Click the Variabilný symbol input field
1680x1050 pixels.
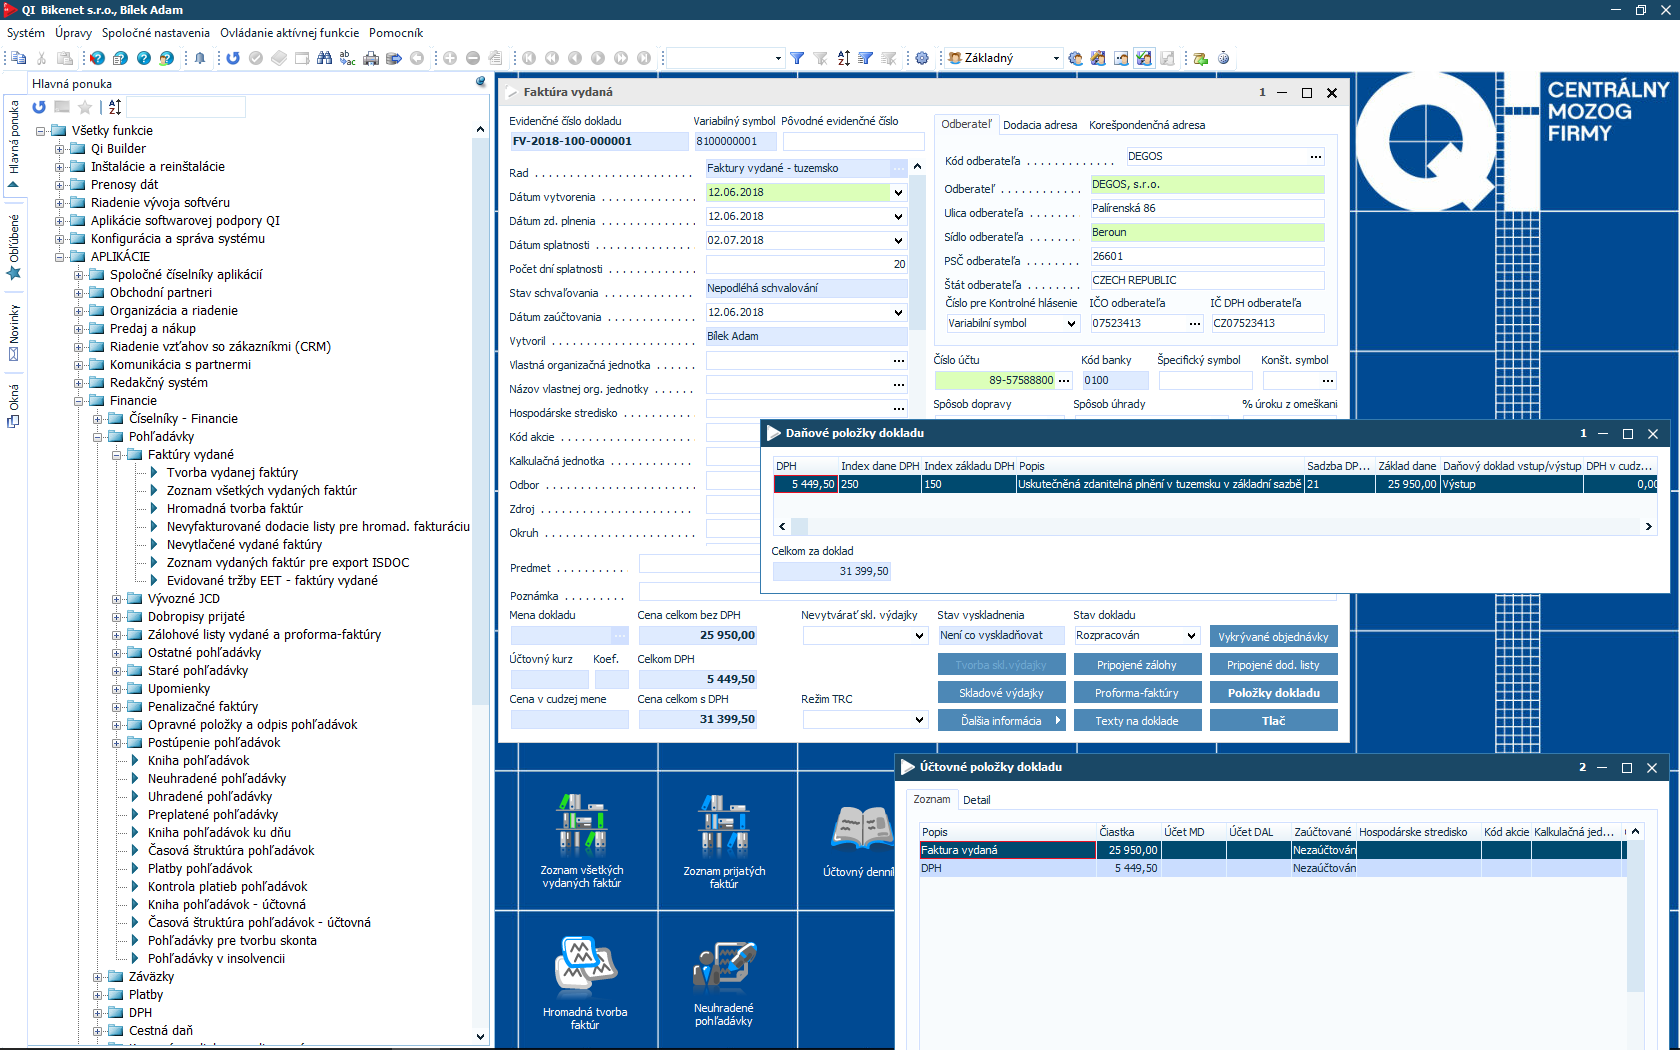click(x=735, y=142)
